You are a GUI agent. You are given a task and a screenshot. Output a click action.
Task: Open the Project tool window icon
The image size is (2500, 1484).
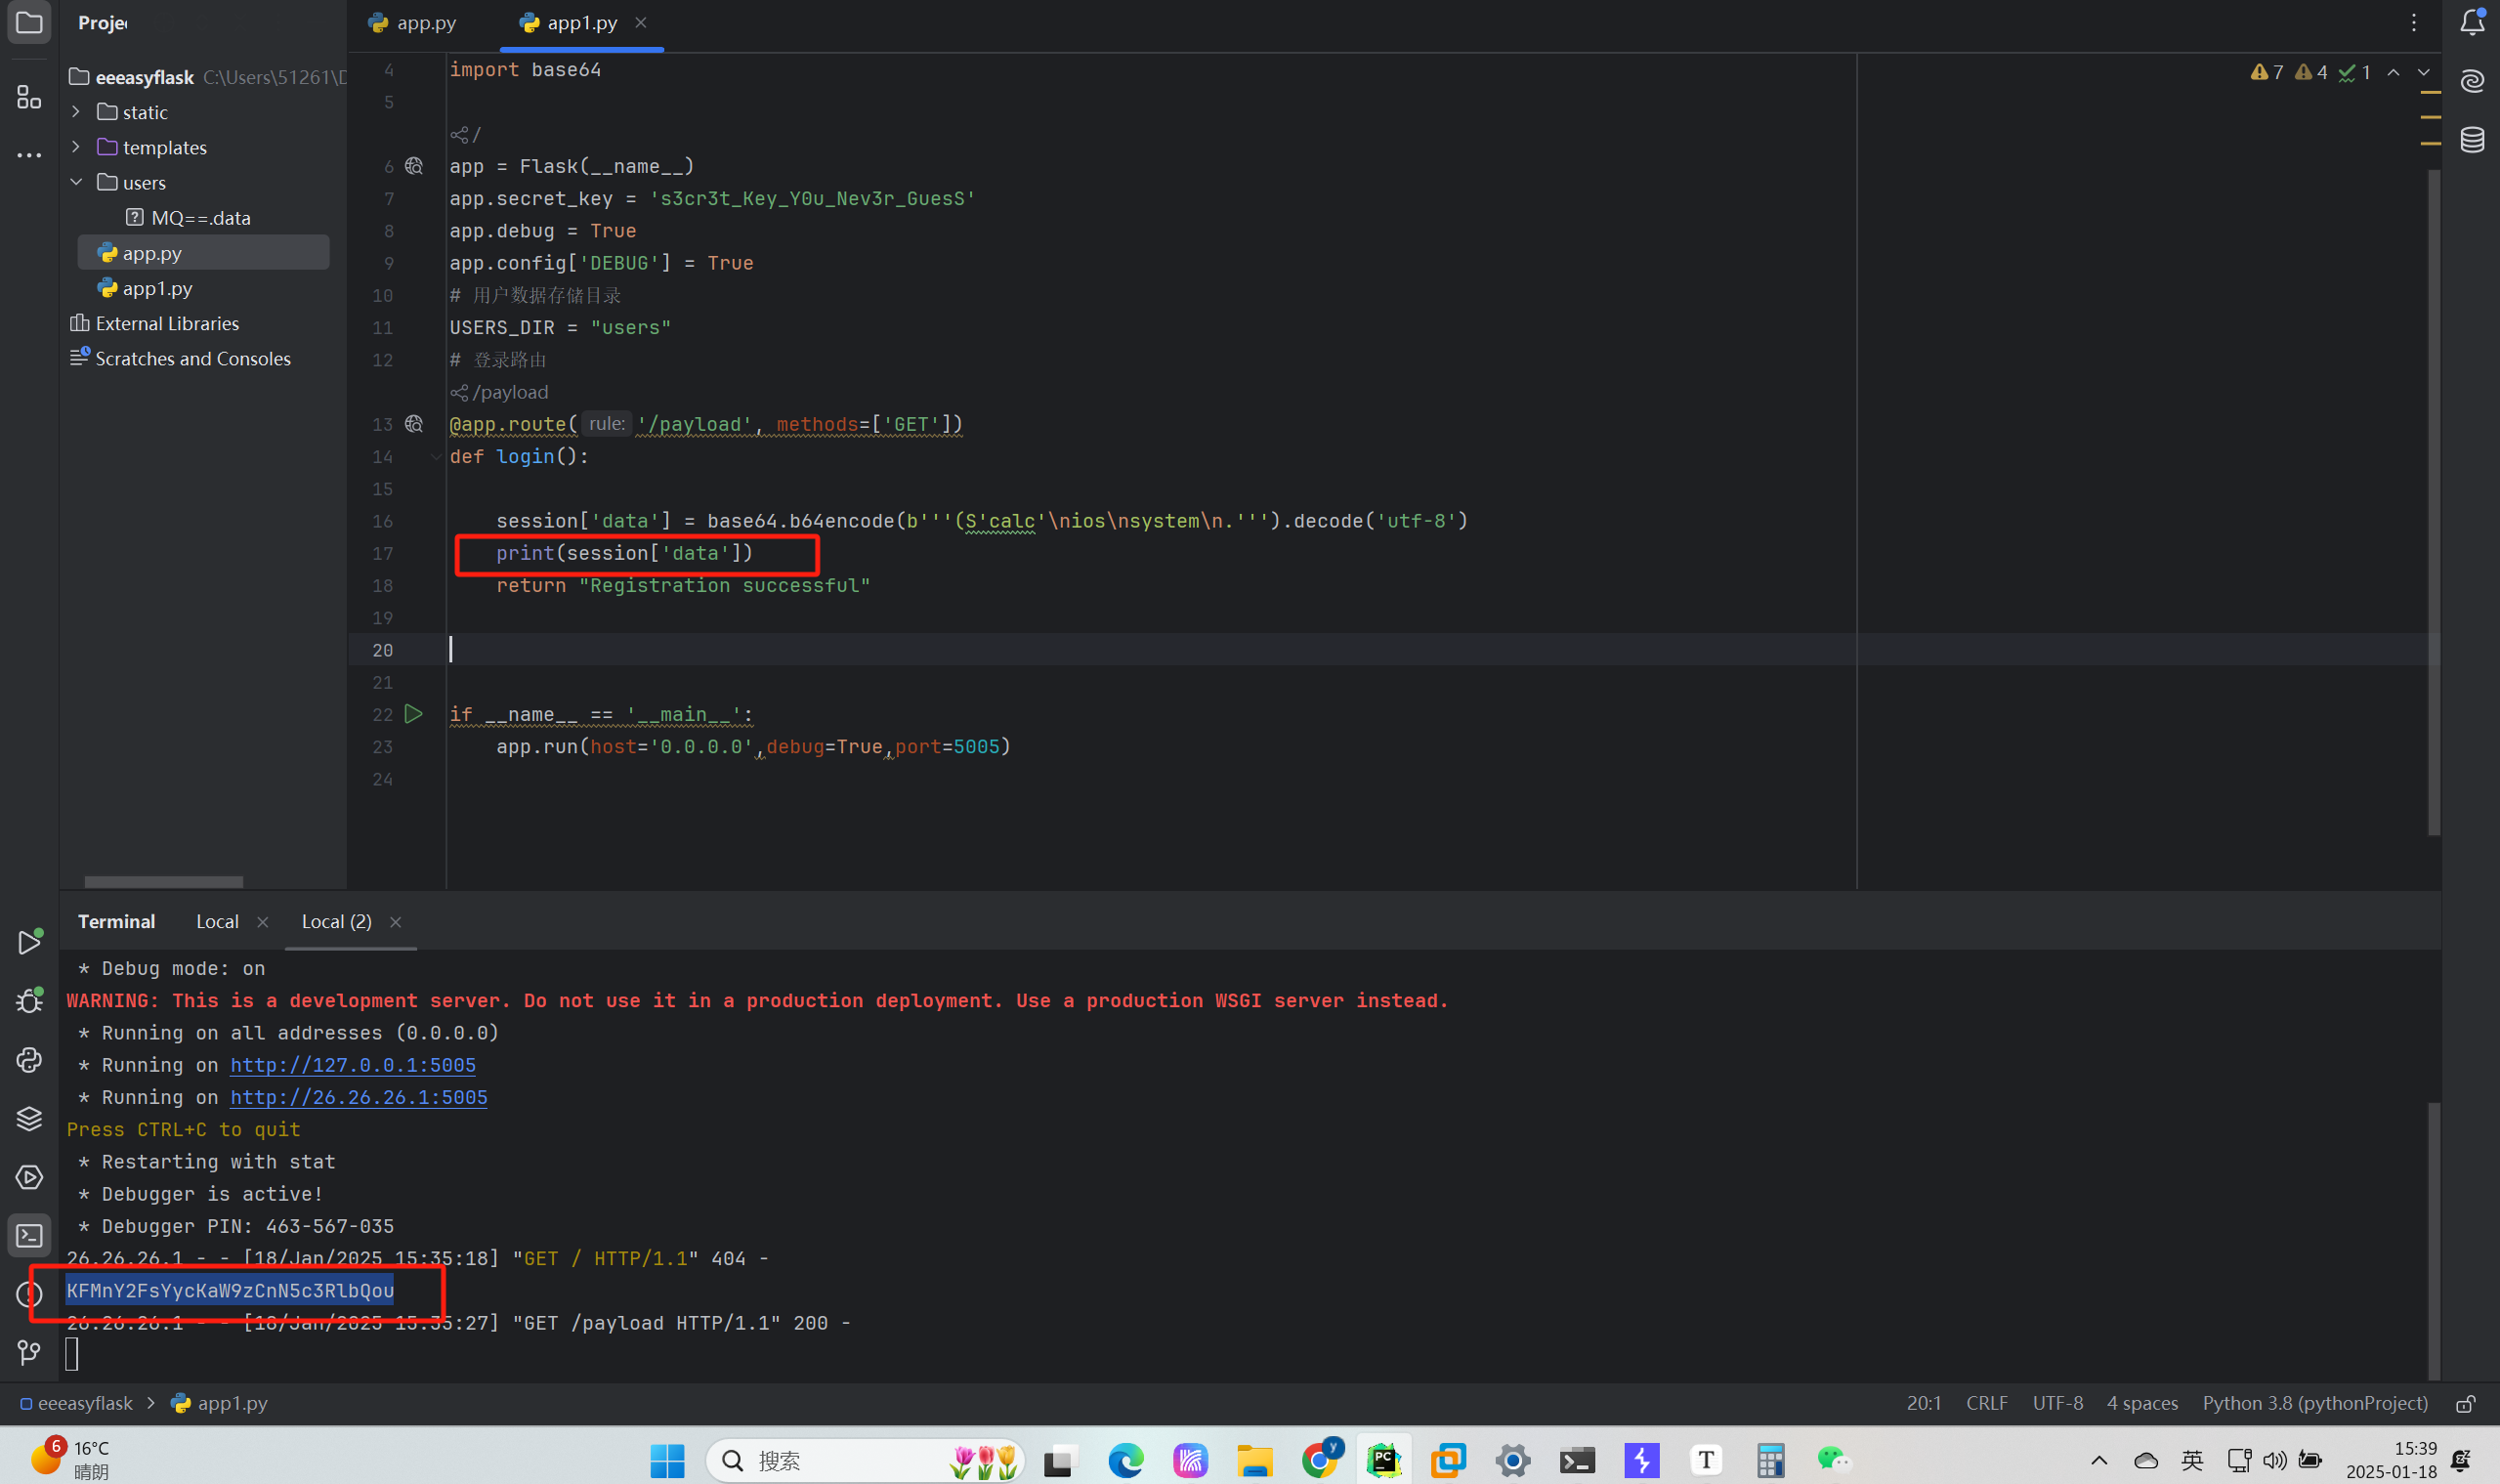point(29,22)
